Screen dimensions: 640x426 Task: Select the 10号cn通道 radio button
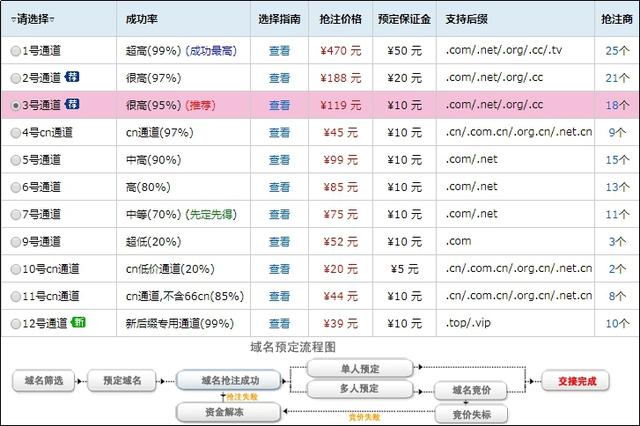pyautogui.click(x=16, y=269)
